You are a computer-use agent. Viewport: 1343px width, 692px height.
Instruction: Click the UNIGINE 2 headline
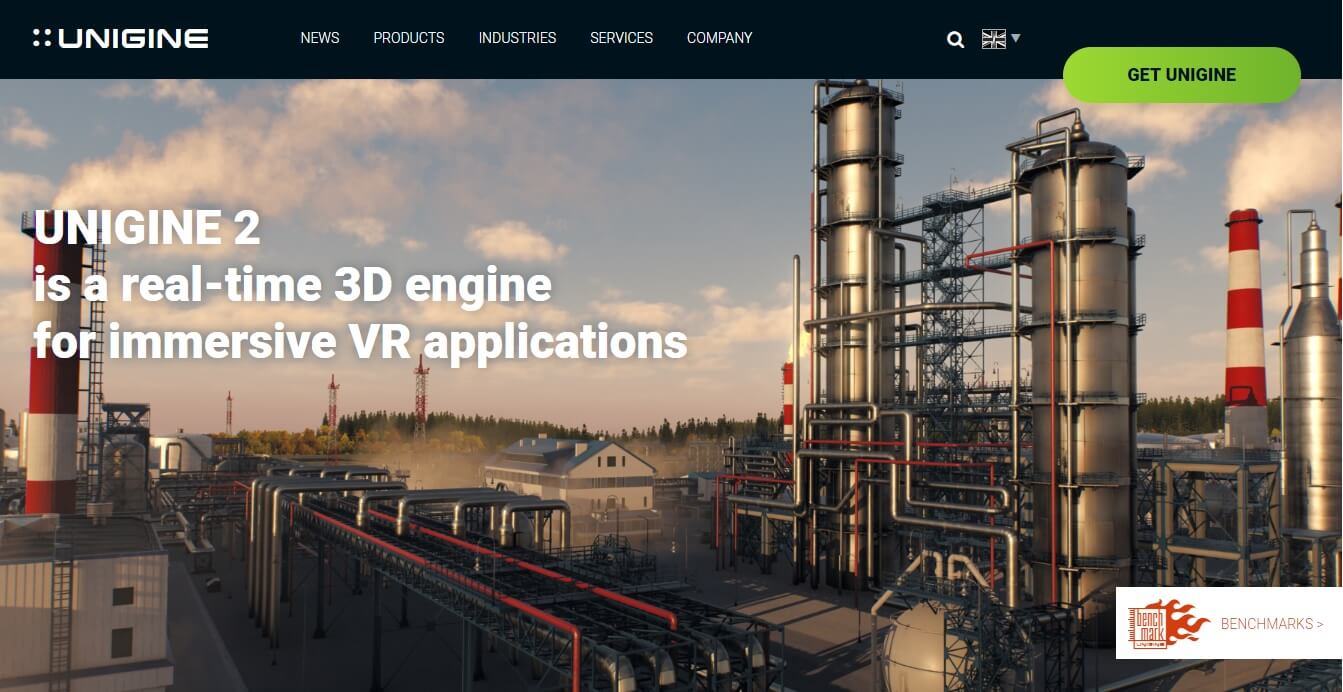tap(147, 228)
